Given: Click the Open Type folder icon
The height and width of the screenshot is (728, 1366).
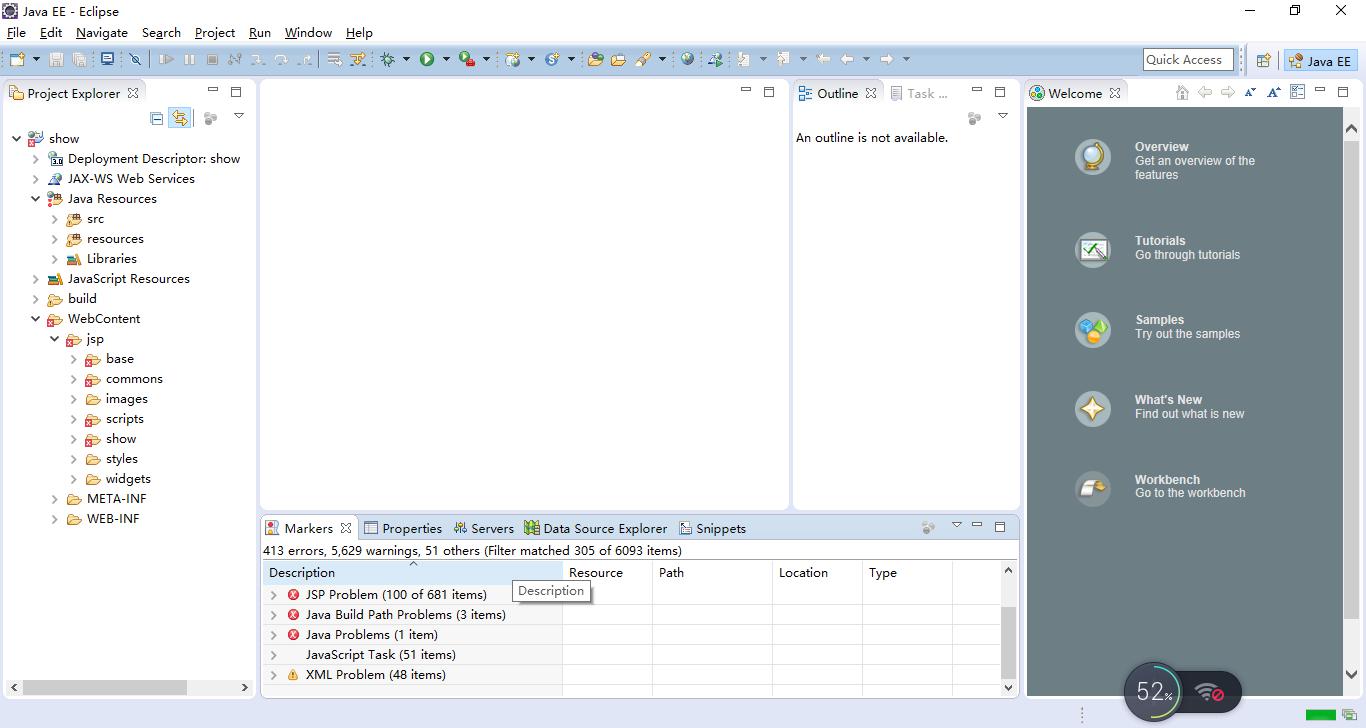Looking at the screenshot, I should 595,59.
